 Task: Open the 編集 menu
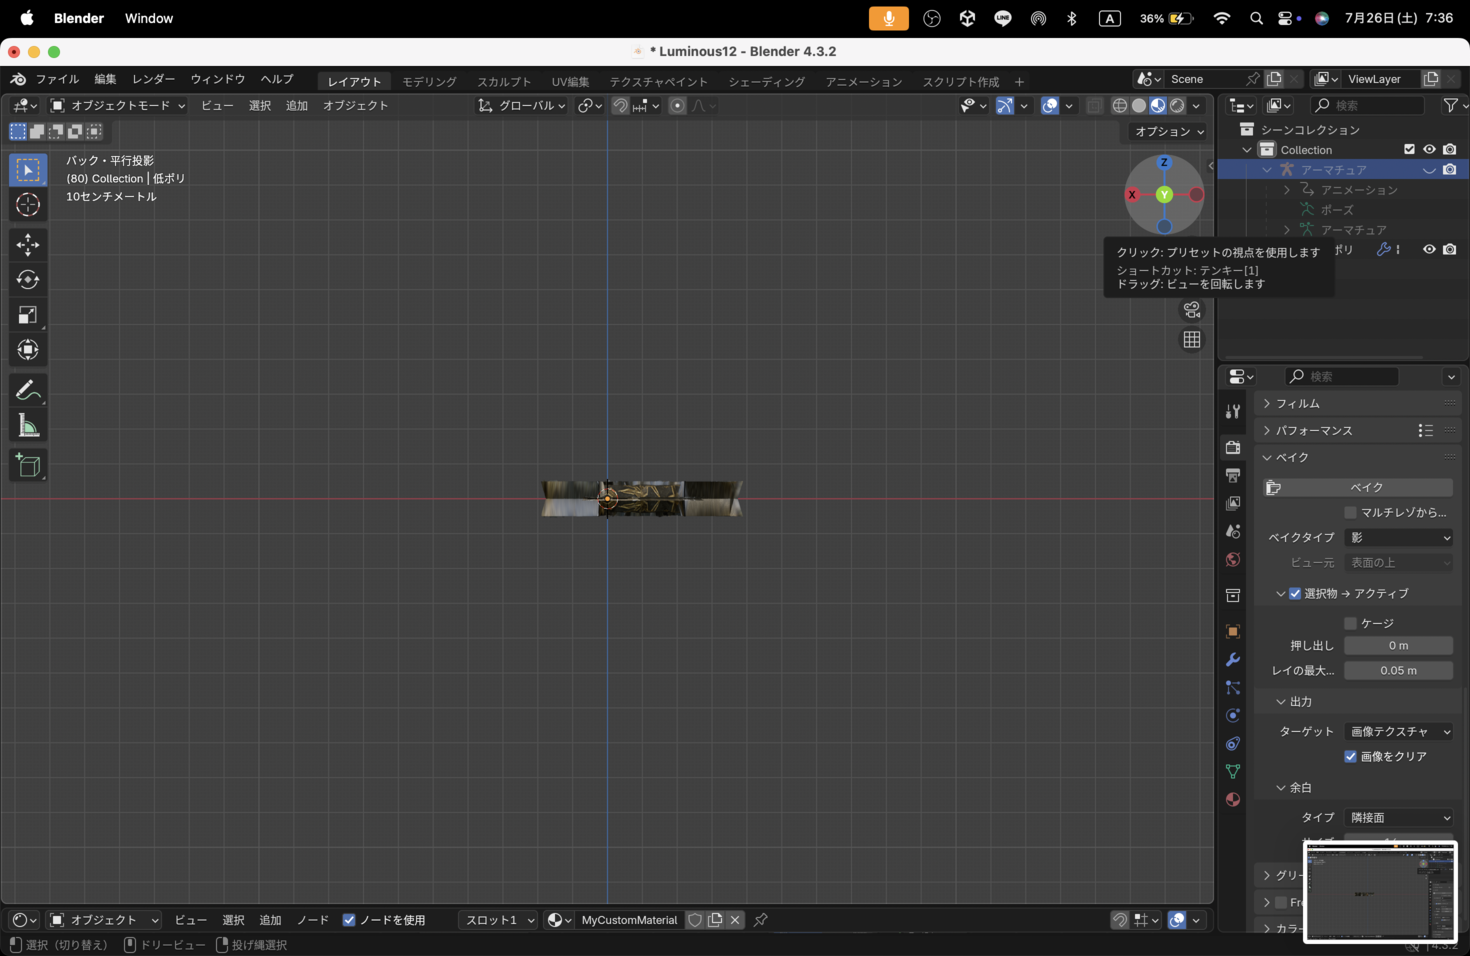point(105,79)
